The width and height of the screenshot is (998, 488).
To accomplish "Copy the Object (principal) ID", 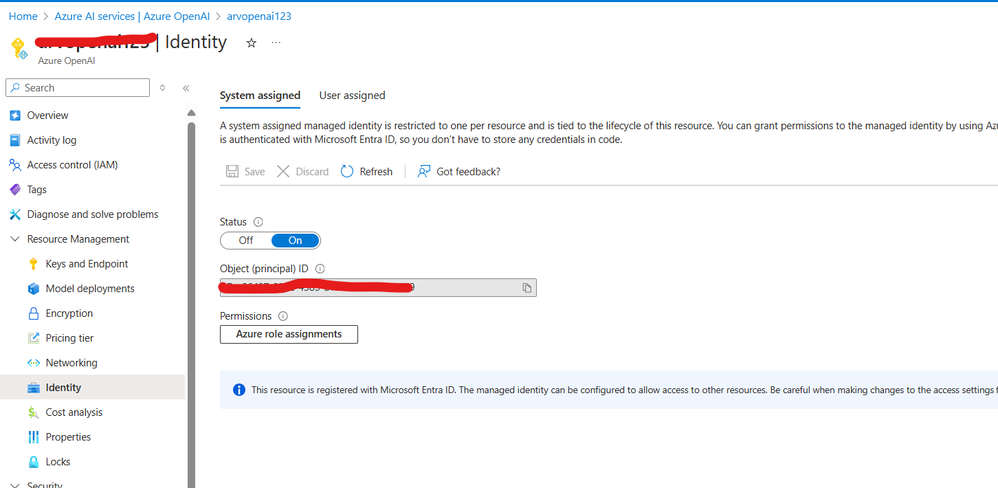I will coord(527,288).
